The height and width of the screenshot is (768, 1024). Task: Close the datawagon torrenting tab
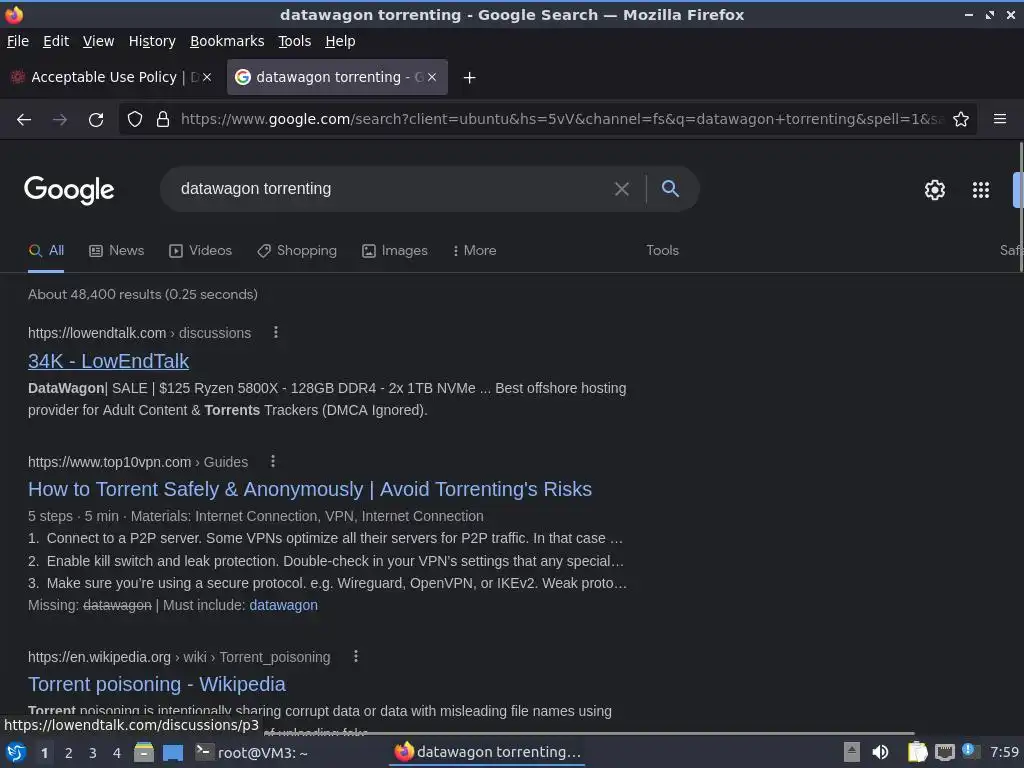(432, 77)
